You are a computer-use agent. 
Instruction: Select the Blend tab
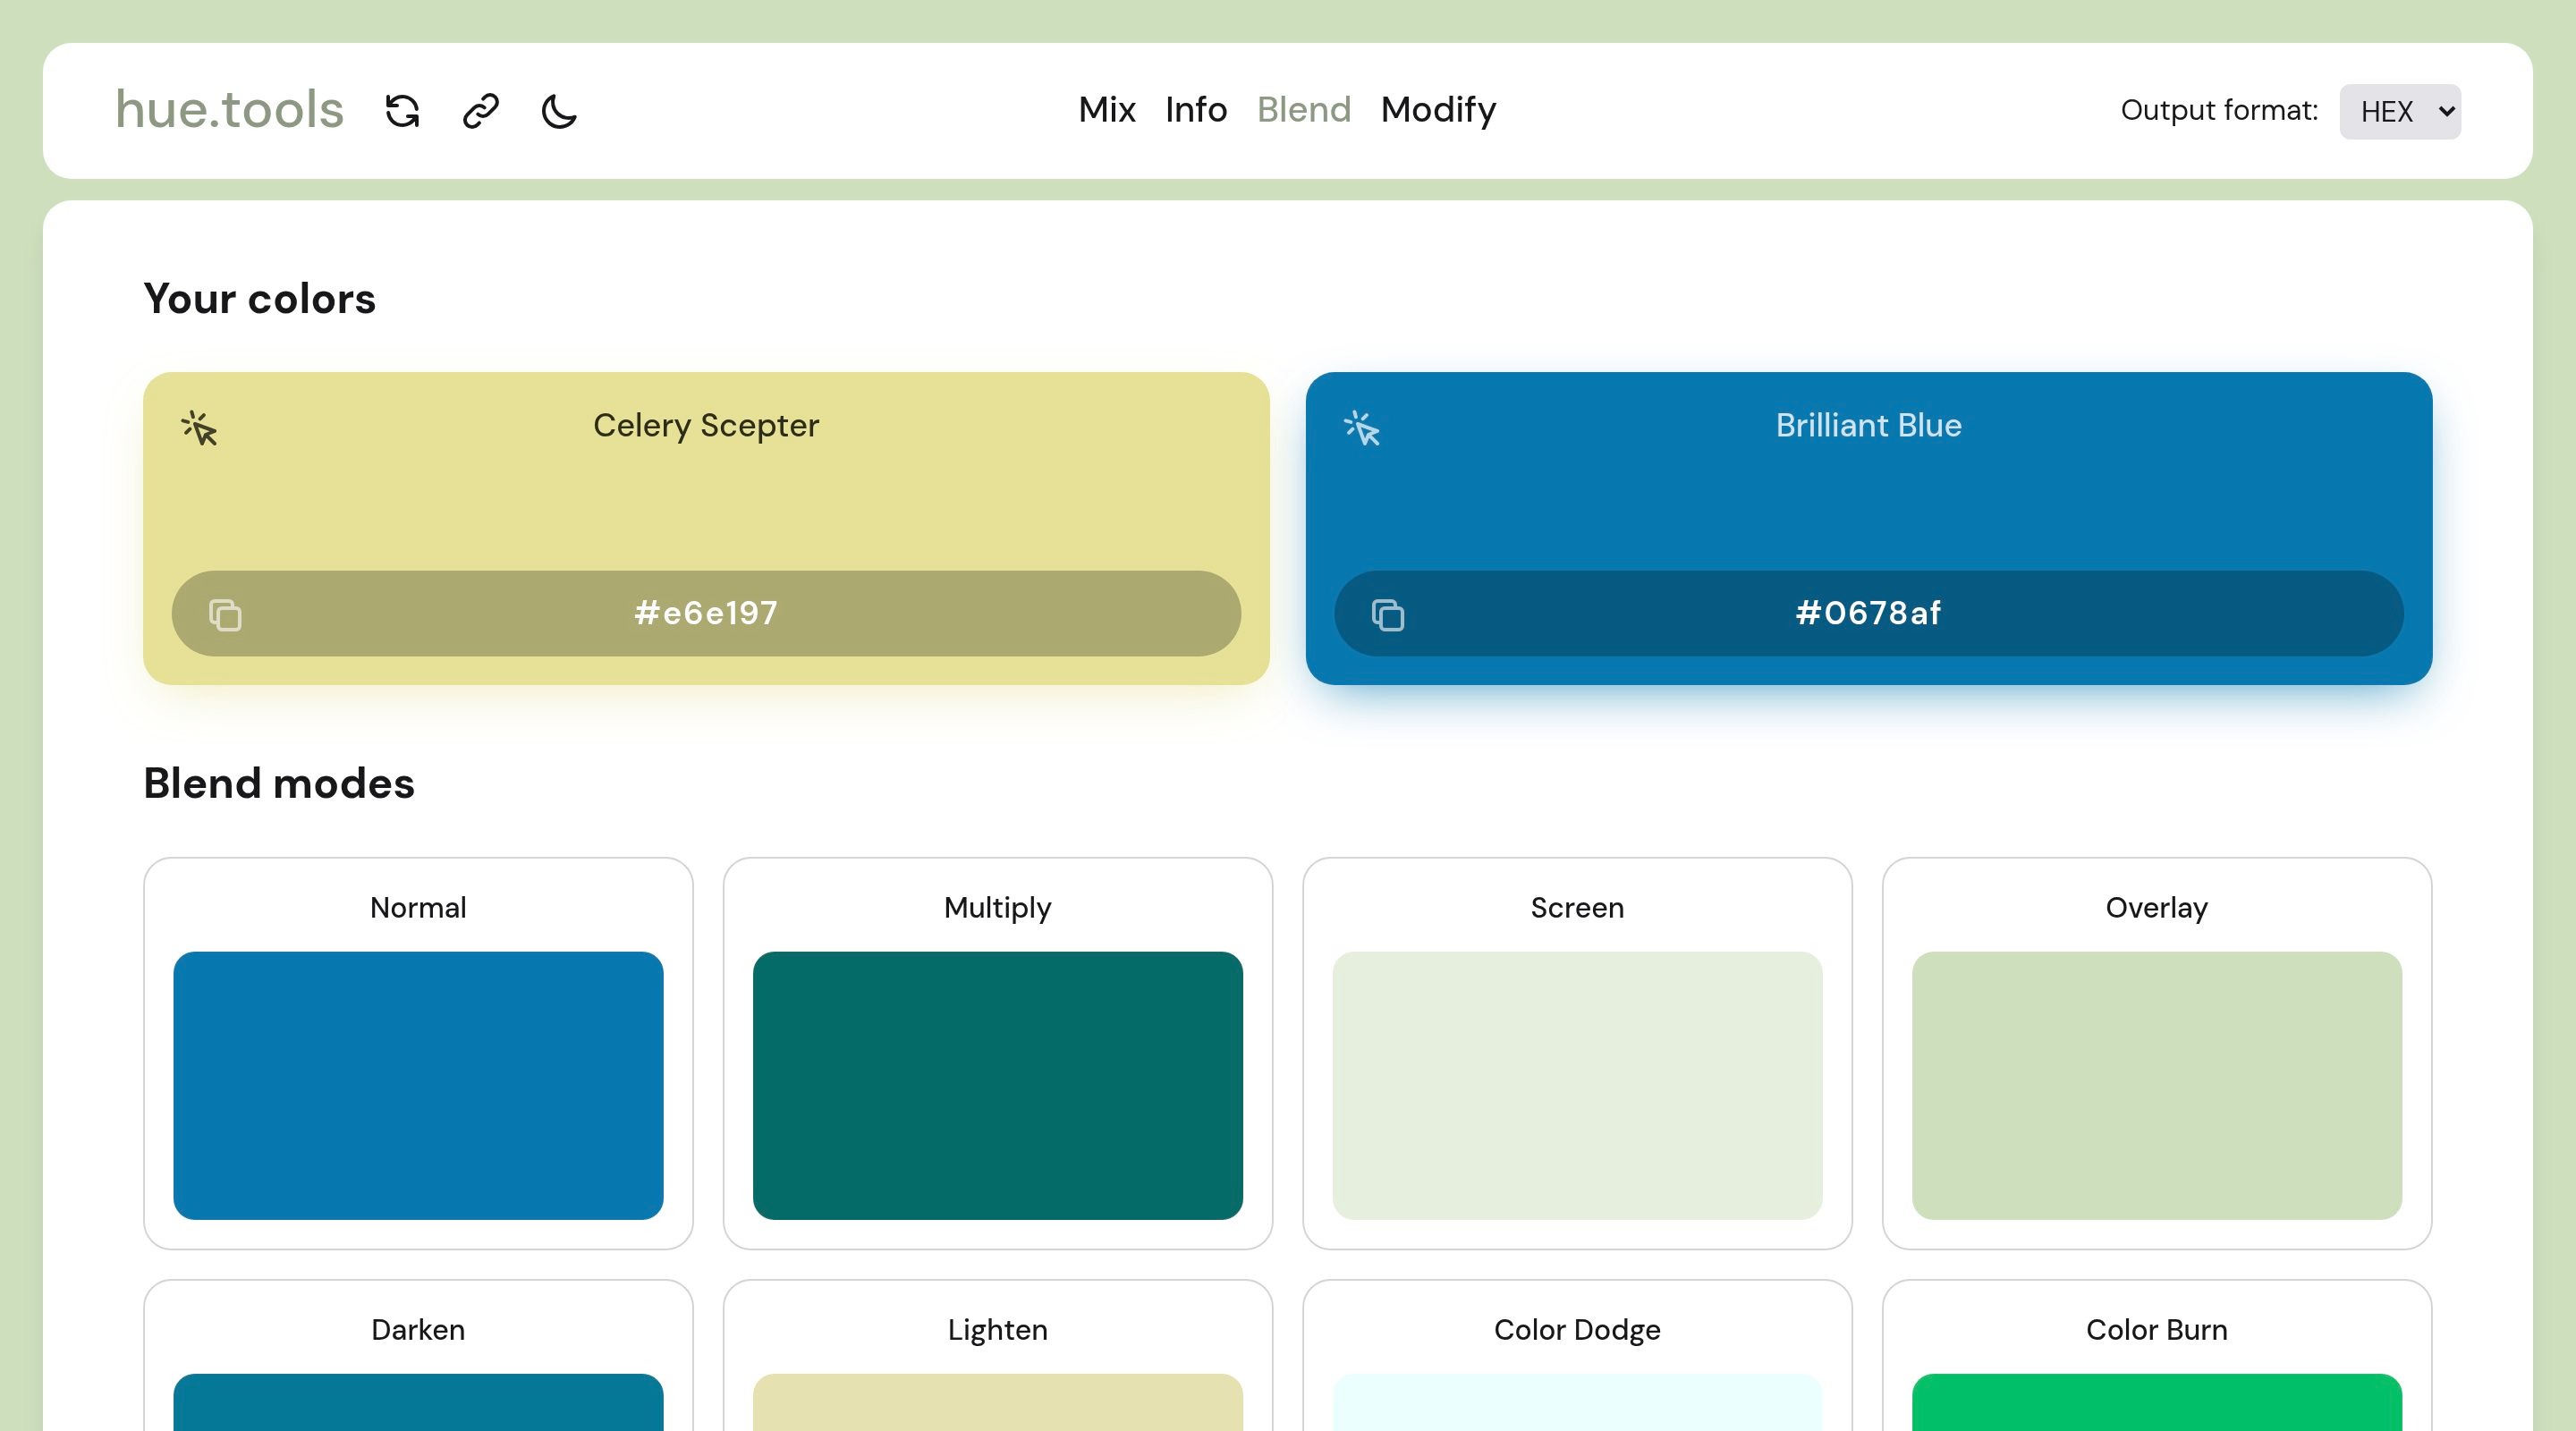point(1303,109)
